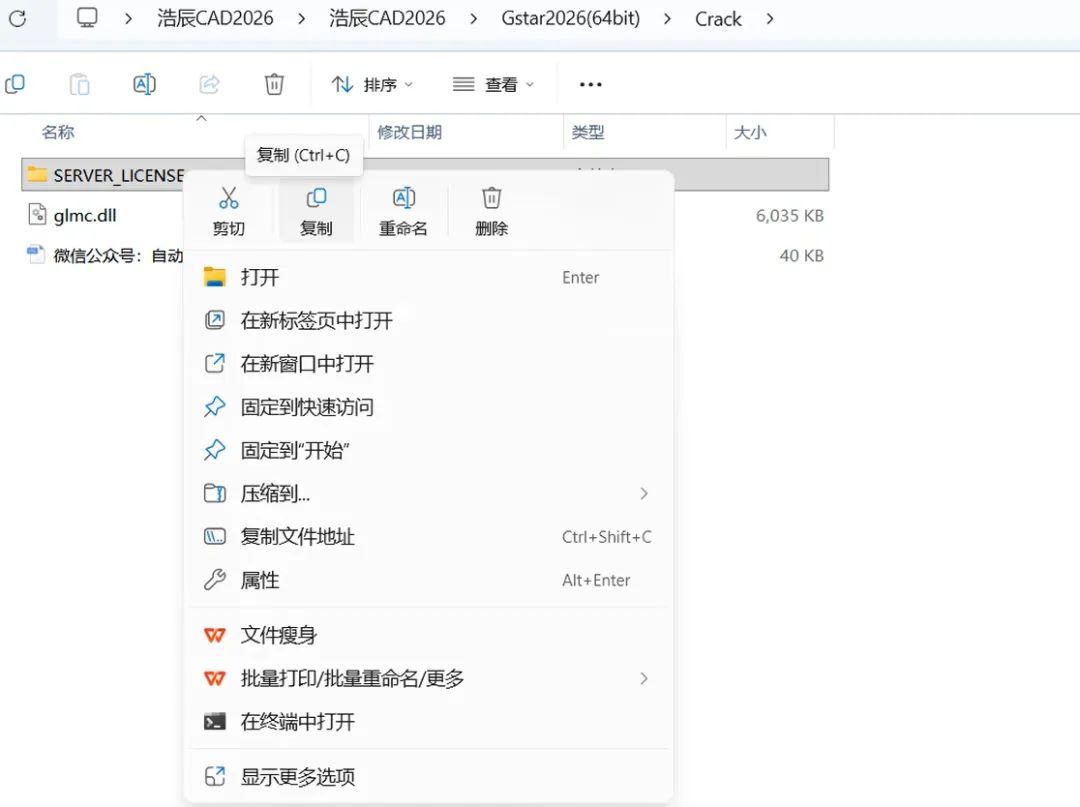Choose 打开 in the context menu

tap(428, 277)
